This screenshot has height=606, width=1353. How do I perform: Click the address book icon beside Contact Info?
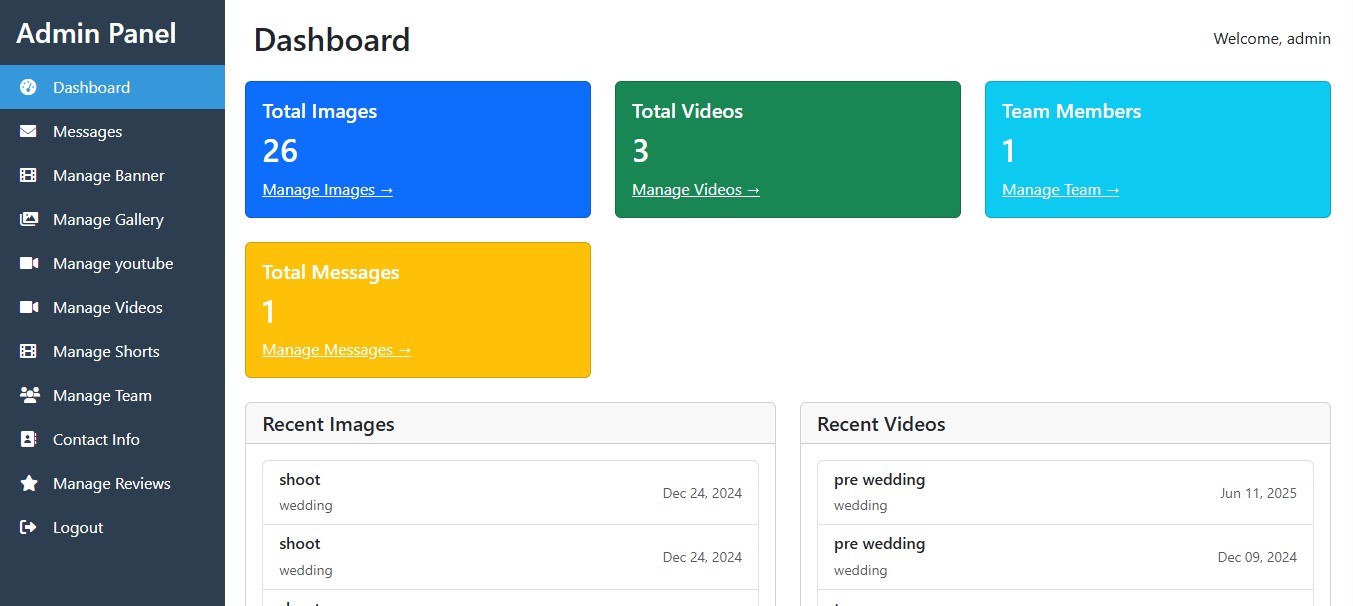[29, 439]
